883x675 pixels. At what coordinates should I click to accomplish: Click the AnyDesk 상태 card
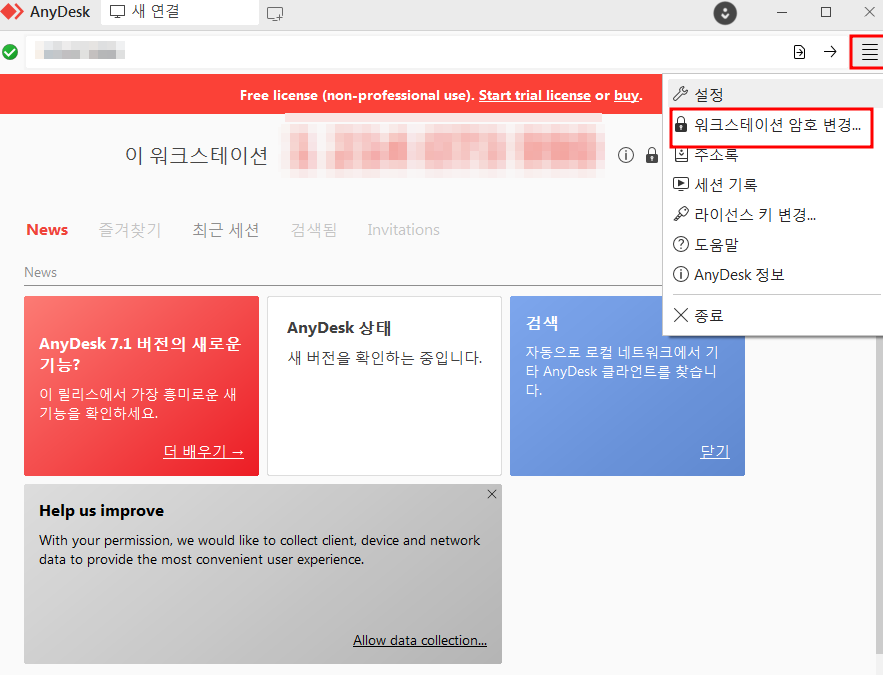[384, 386]
